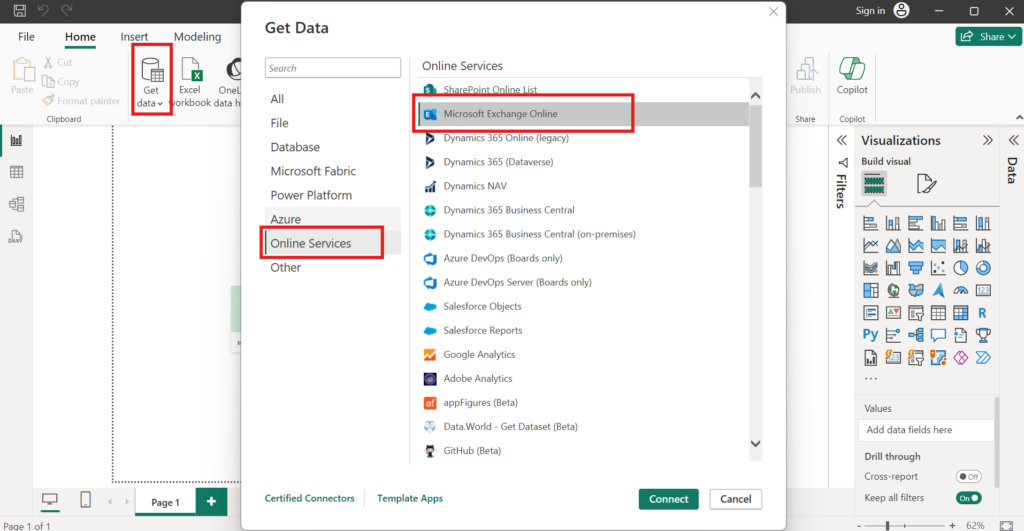Click the Get Data search field
Image resolution: width=1024 pixels, height=531 pixels.
point(332,68)
